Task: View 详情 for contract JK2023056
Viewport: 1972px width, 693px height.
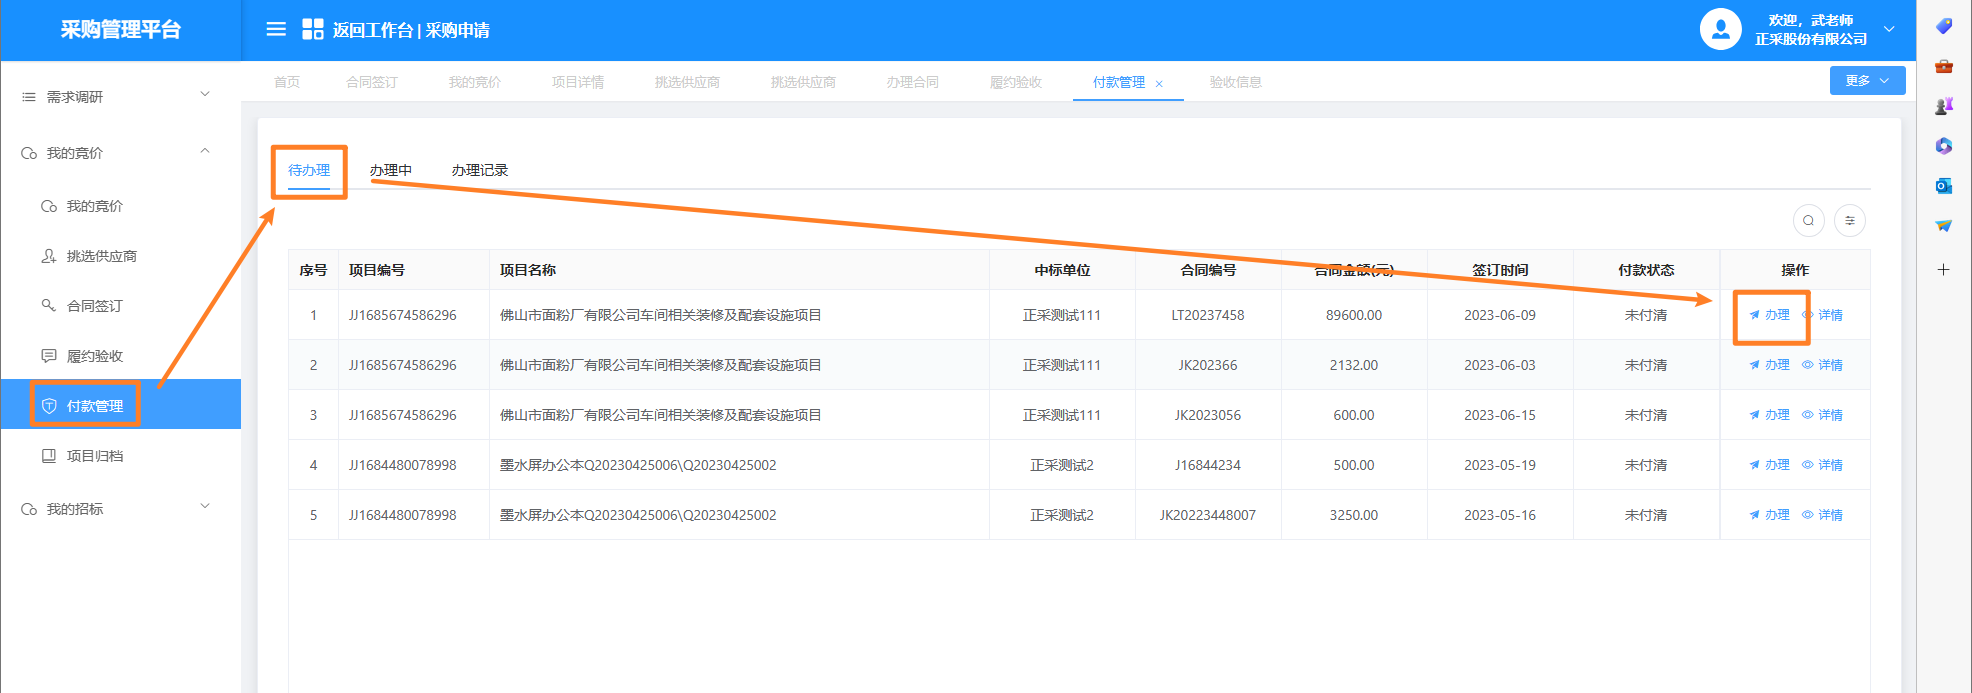Action: (1823, 415)
